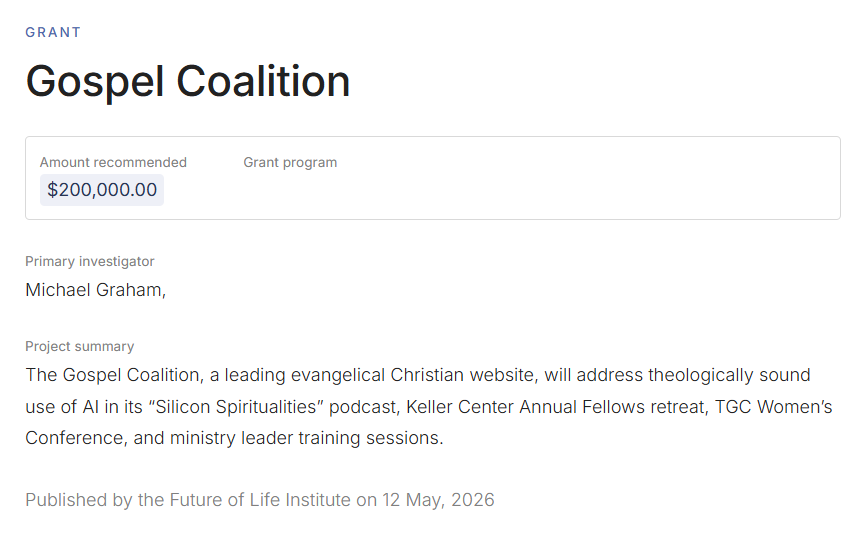Image resolution: width=868 pixels, height=534 pixels.
Task: Click the Amount recommended label
Action: 113,162
